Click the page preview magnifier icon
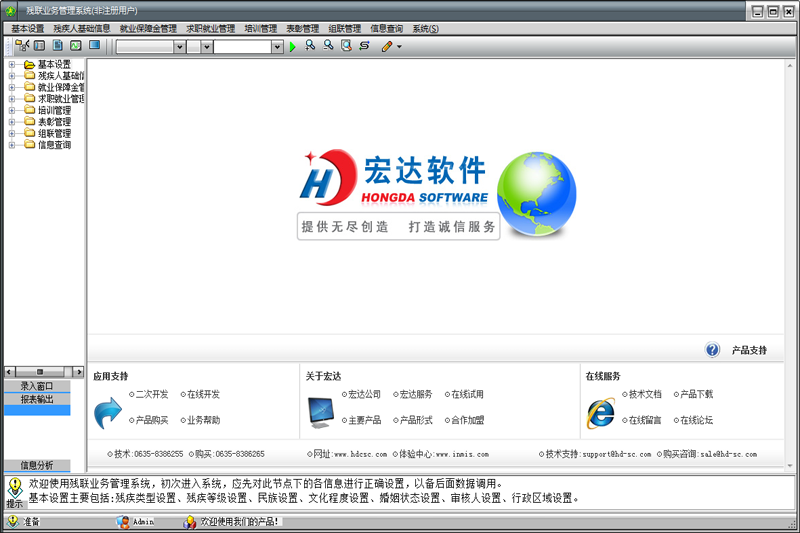 pos(346,46)
